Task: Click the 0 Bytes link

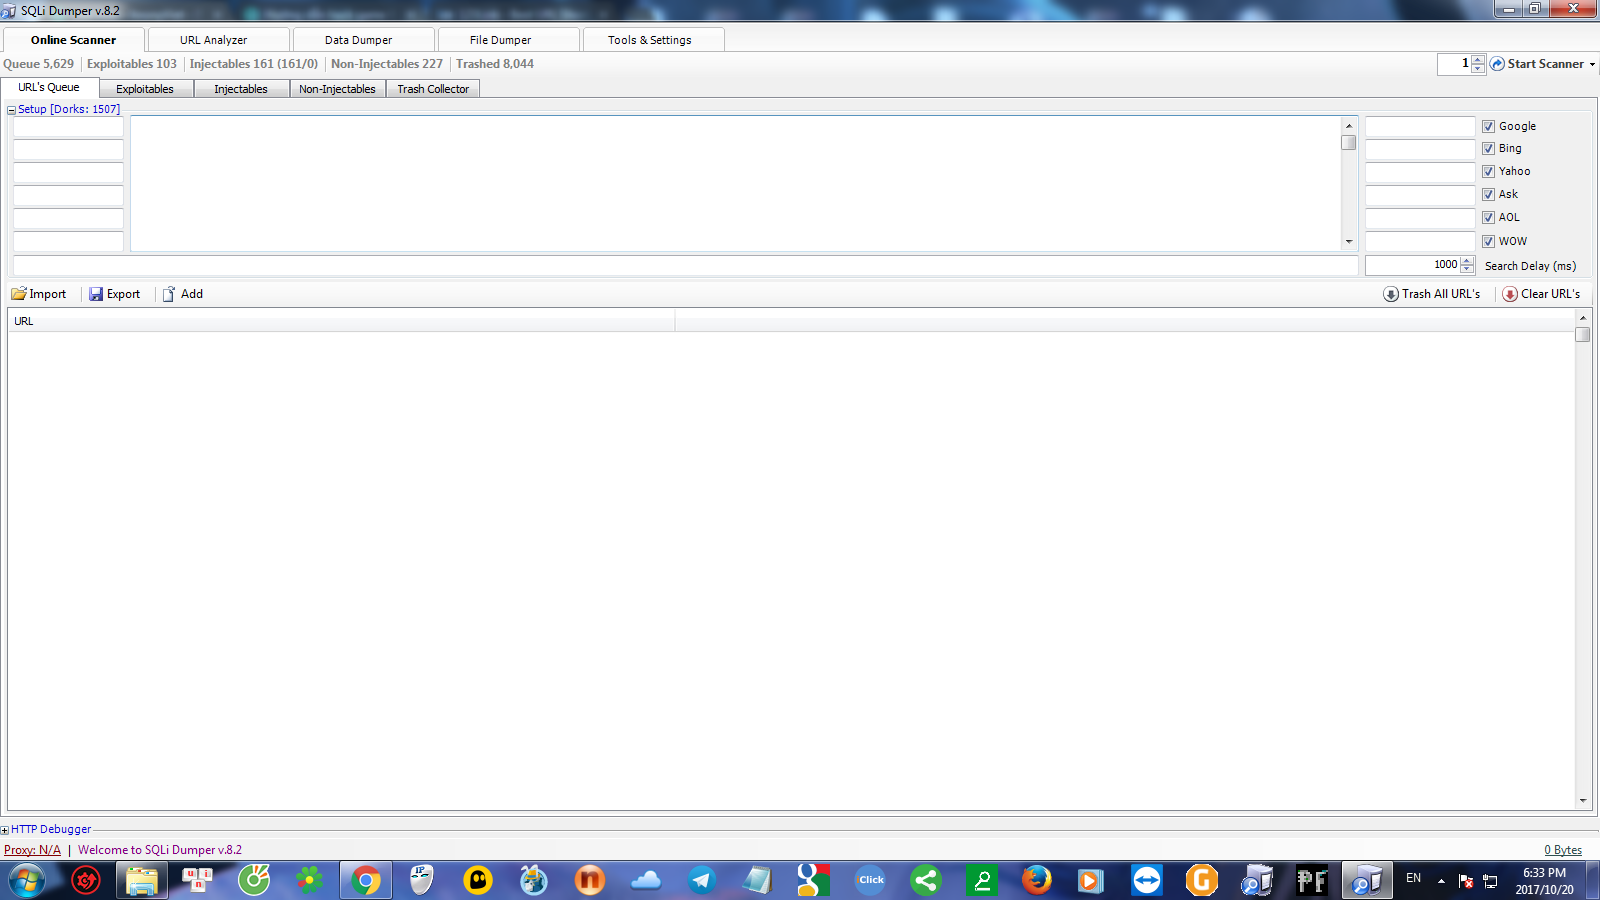Action: 1562,849
